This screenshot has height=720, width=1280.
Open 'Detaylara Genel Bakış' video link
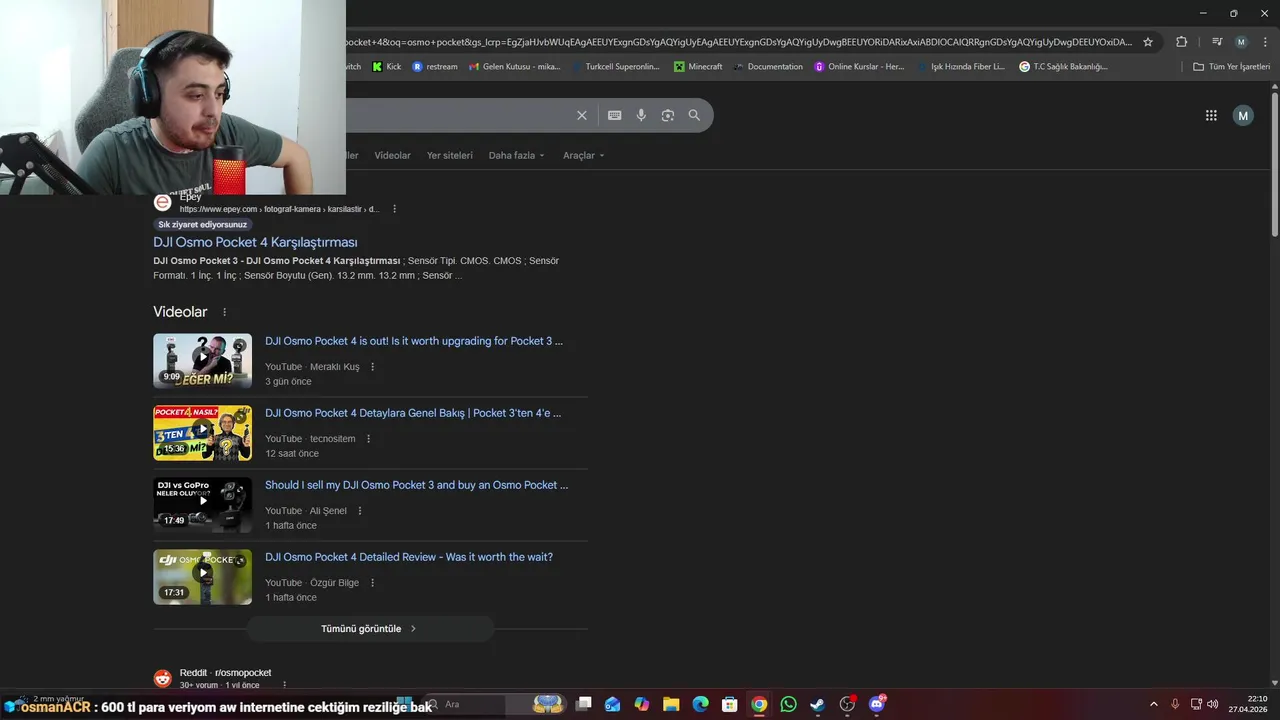tap(413, 413)
